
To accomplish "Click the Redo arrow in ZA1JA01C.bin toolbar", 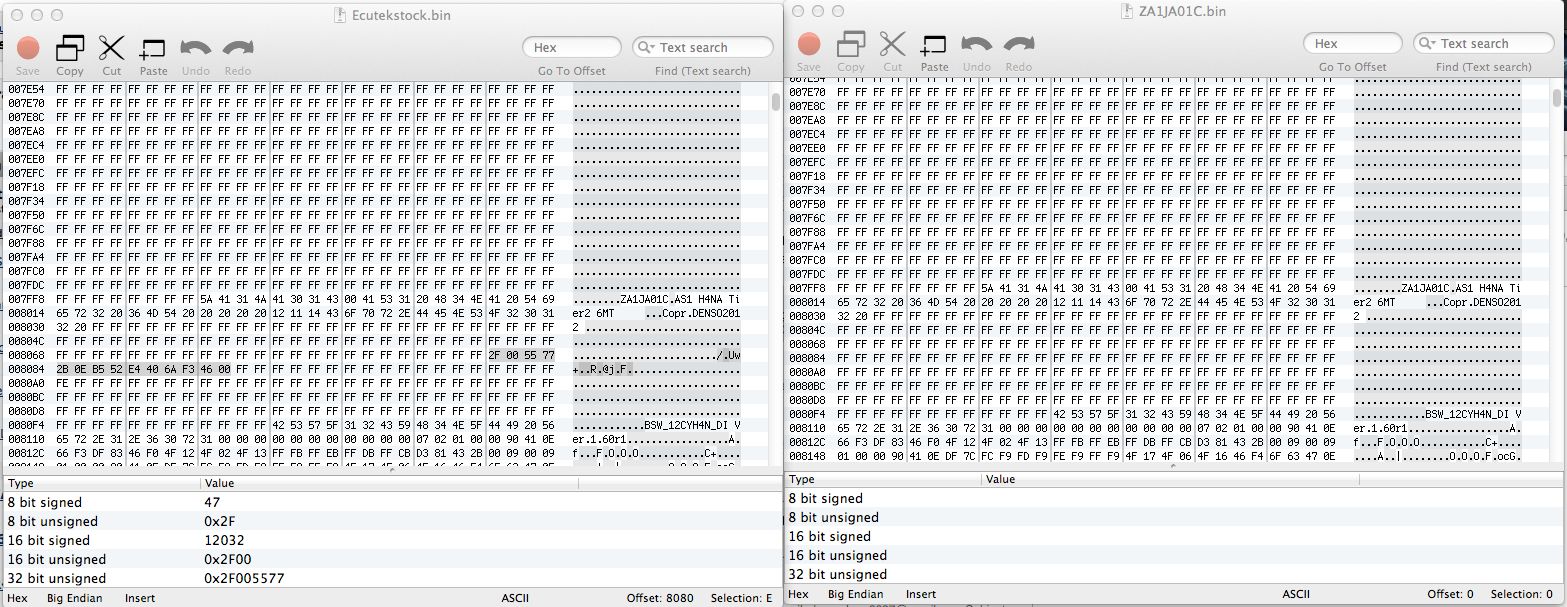I will pyautogui.click(x=1018, y=45).
